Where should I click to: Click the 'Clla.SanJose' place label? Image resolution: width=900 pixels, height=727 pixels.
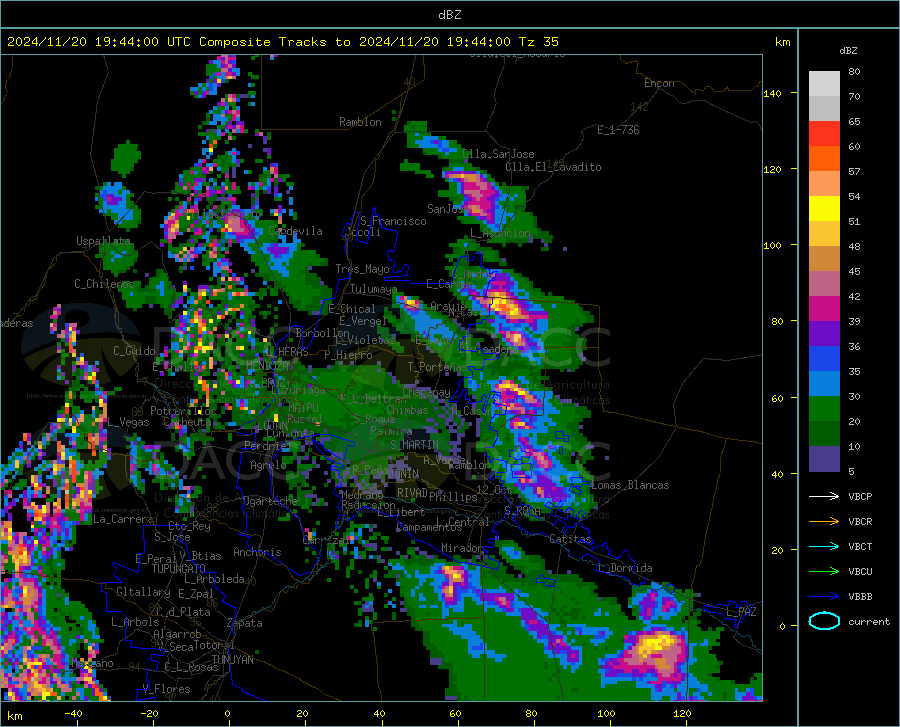point(498,154)
